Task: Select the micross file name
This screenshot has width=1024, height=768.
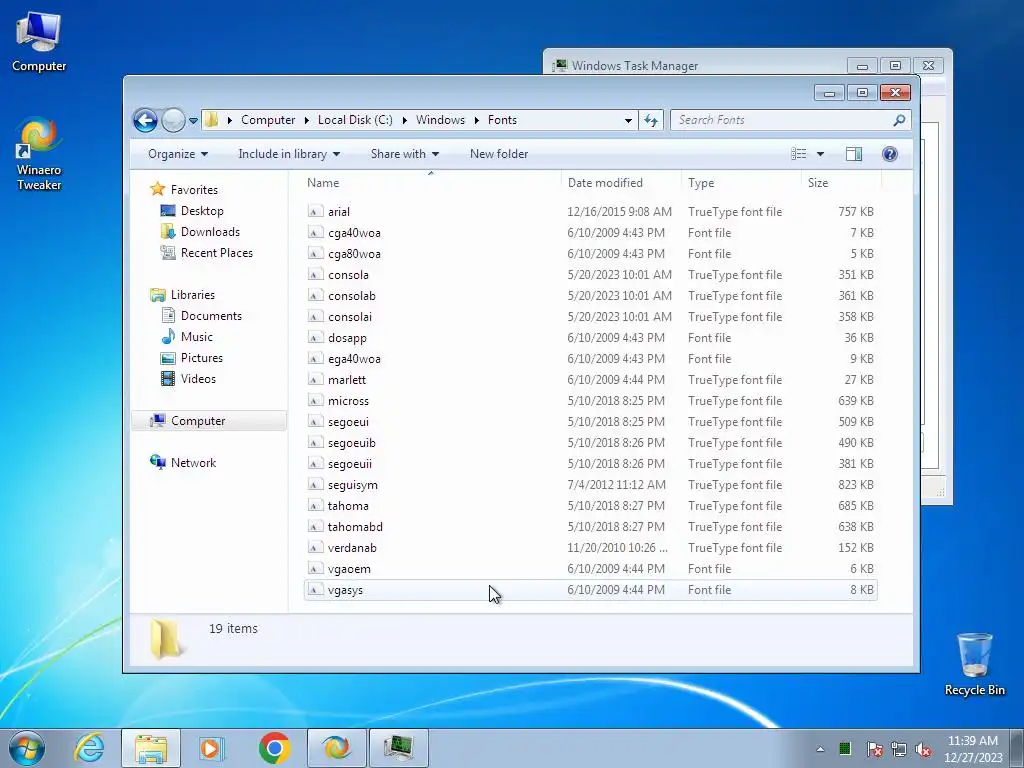Action: pyautogui.click(x=348, y=401)
